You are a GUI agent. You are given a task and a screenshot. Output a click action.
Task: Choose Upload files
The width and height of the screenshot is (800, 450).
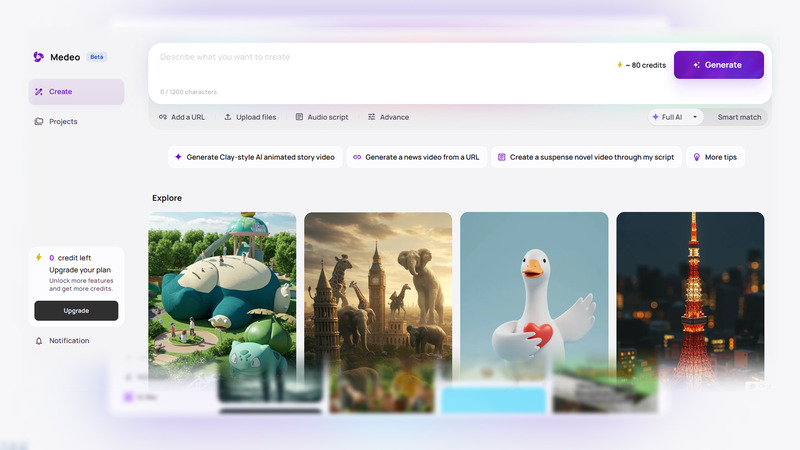coord(250,117)
